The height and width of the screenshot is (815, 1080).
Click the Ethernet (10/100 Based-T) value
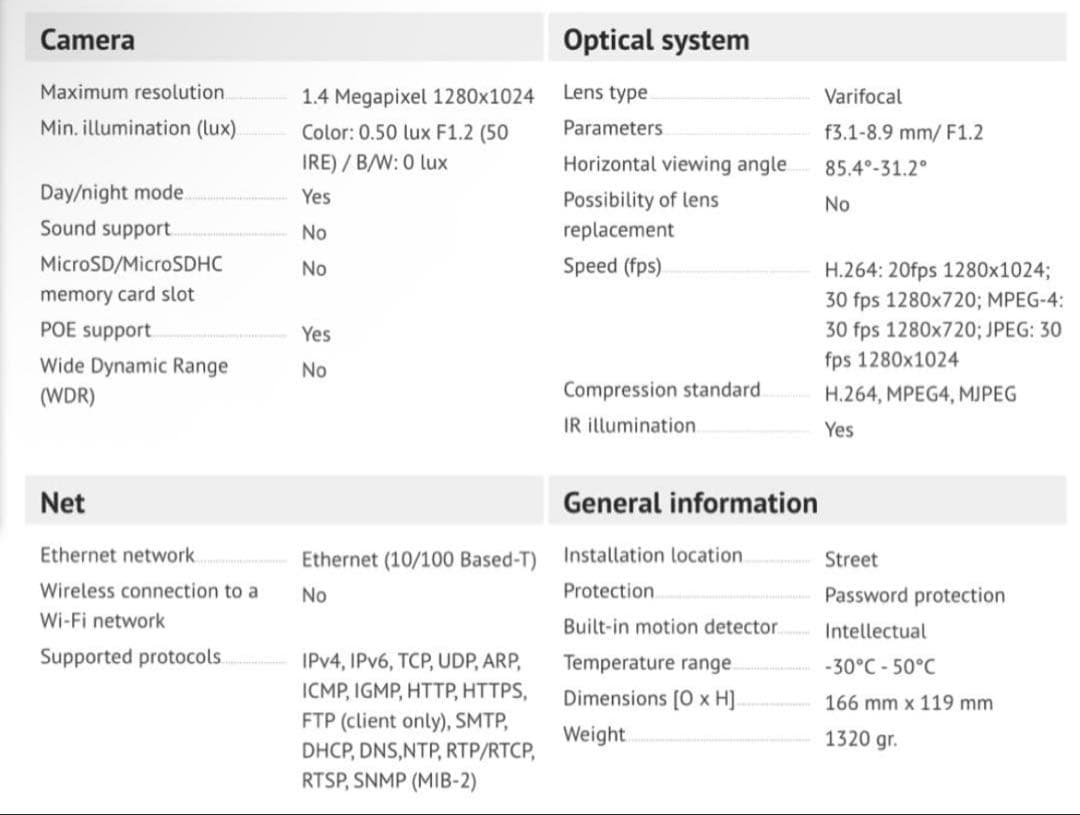419,559
